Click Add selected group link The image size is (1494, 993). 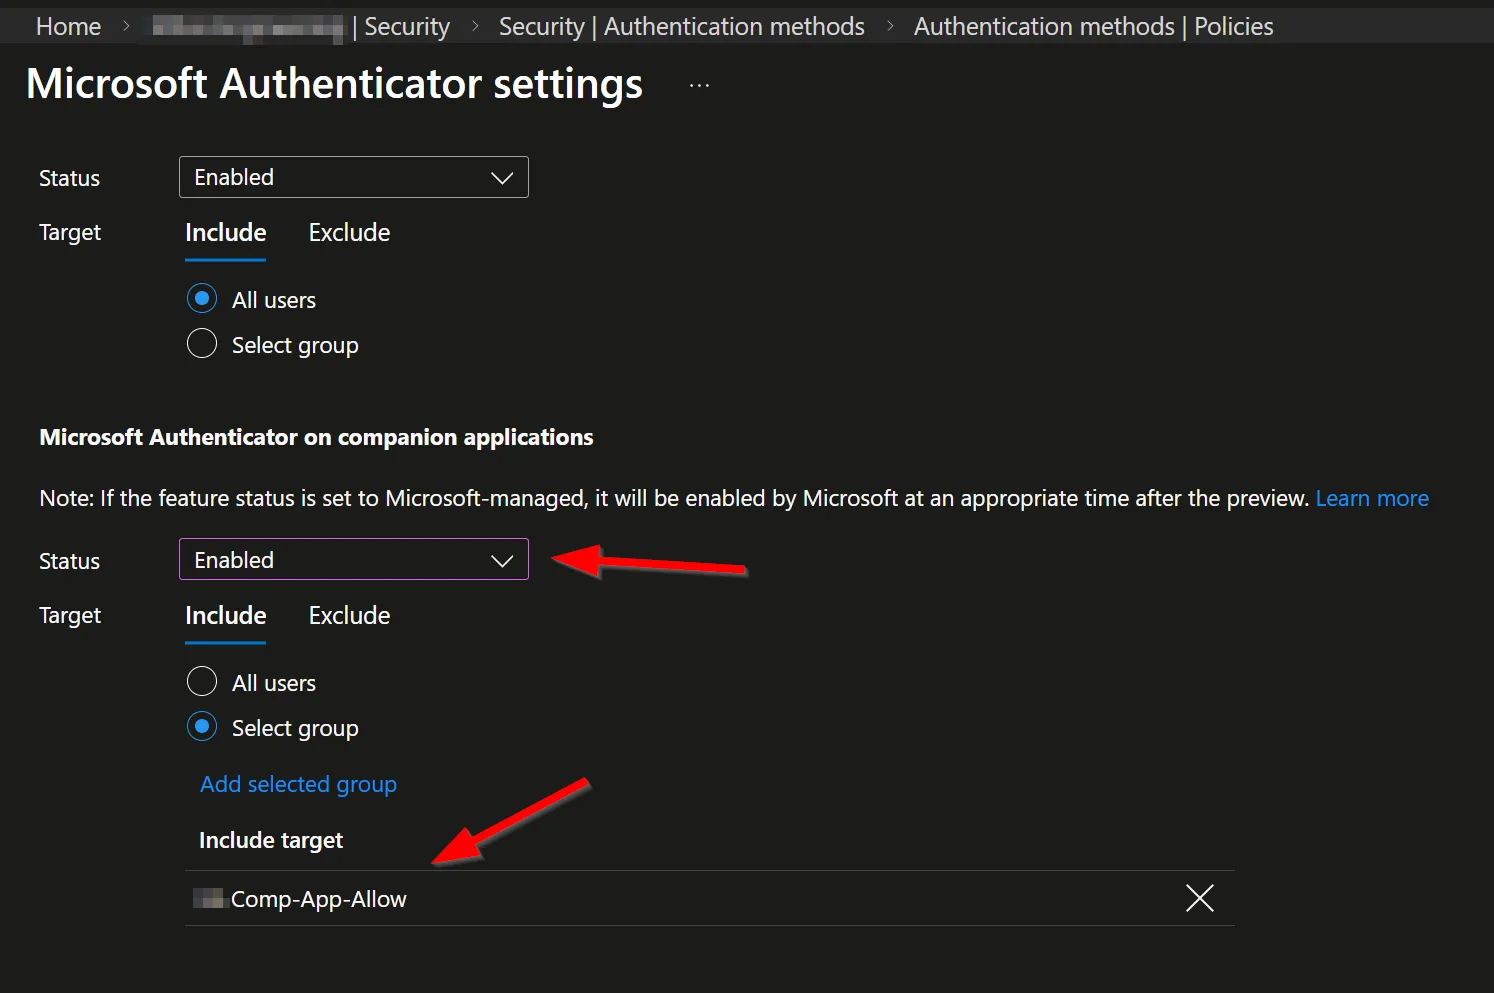point(298,784)
